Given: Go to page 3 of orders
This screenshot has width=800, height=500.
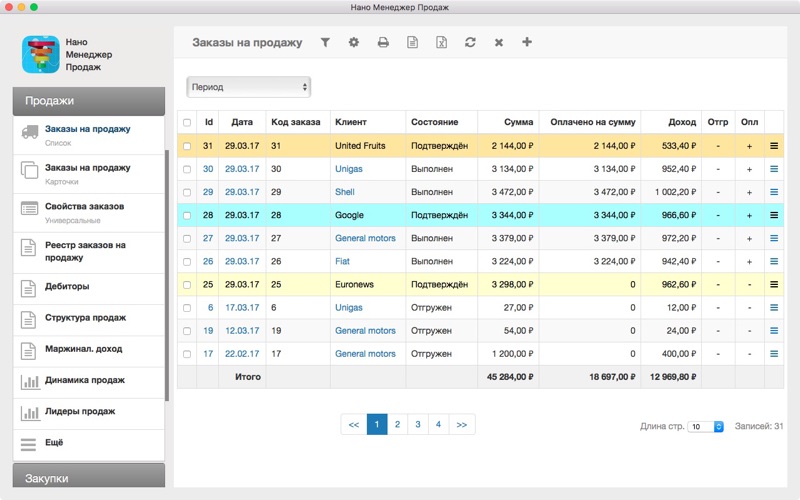Looking at the screenshot, I should point(418,424).
